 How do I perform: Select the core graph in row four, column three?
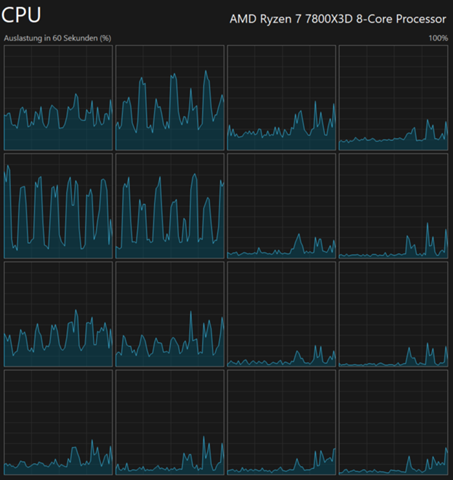click(281, 422)
